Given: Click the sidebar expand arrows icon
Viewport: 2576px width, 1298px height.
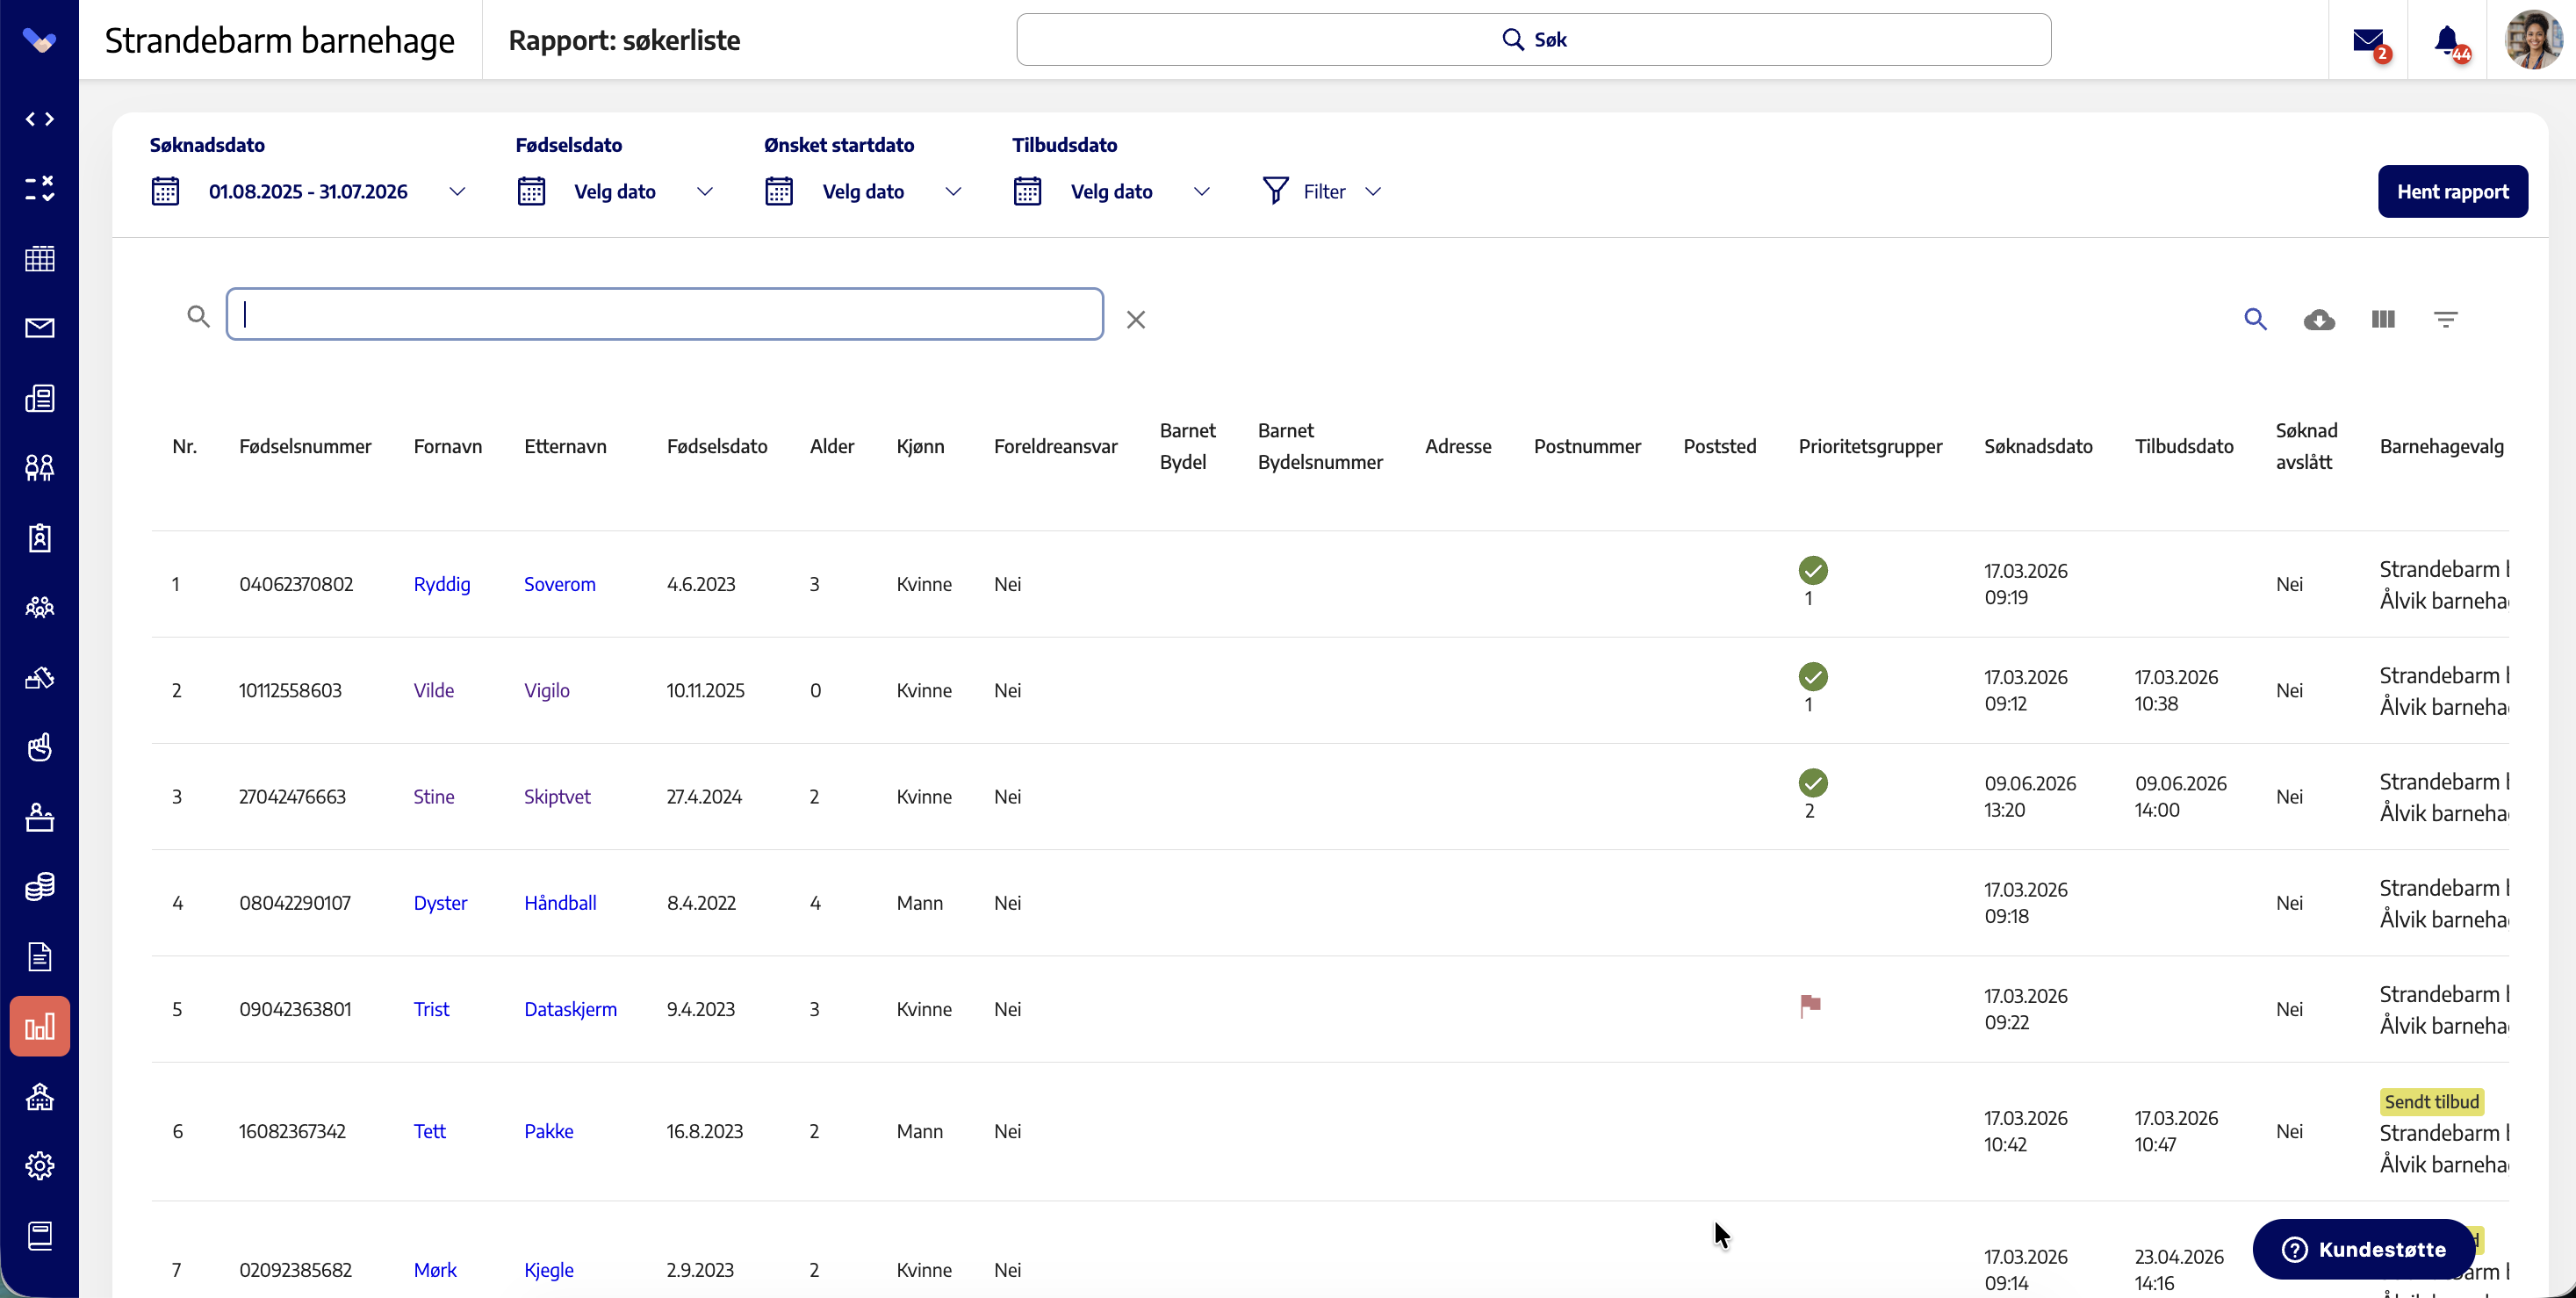Looking at the screenshot, I should [40, 119].
